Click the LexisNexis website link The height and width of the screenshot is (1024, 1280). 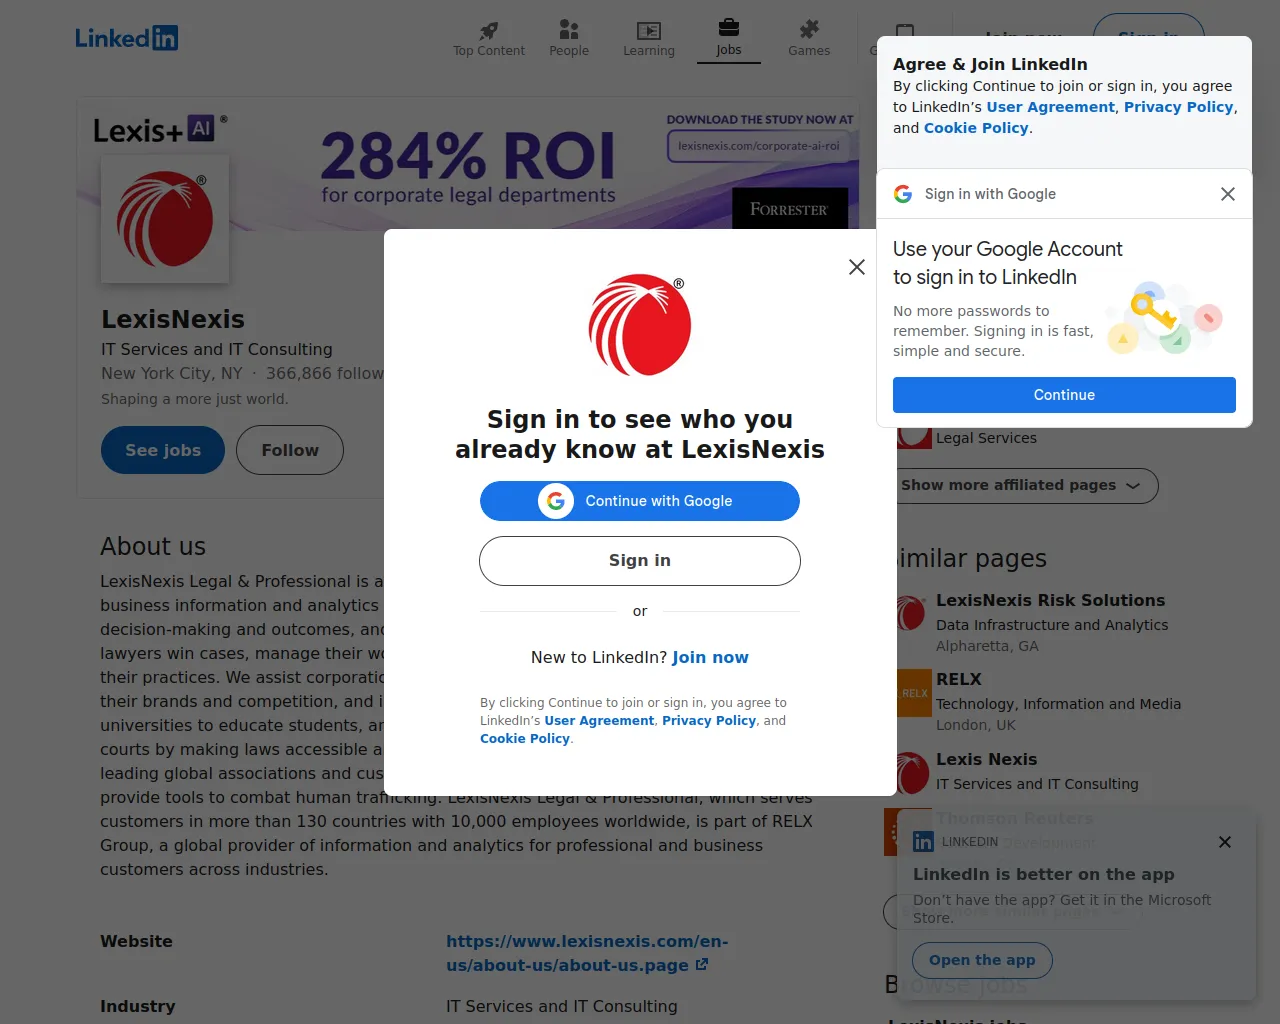click(587, 953)
